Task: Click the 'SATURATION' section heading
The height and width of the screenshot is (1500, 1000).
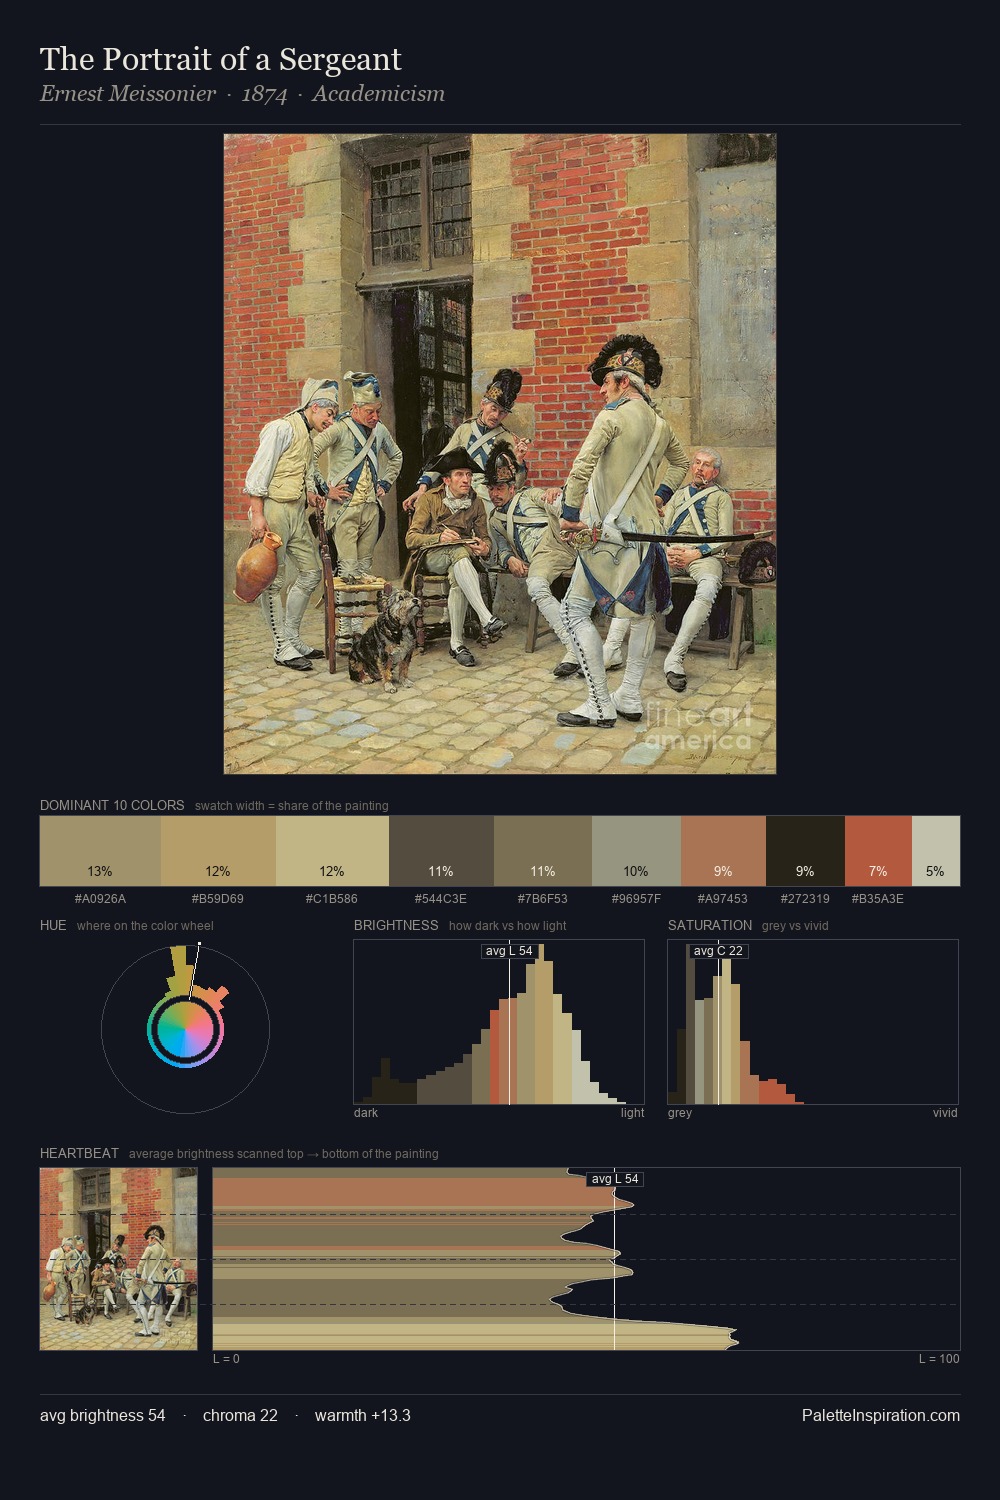Action: pos(710,925)
